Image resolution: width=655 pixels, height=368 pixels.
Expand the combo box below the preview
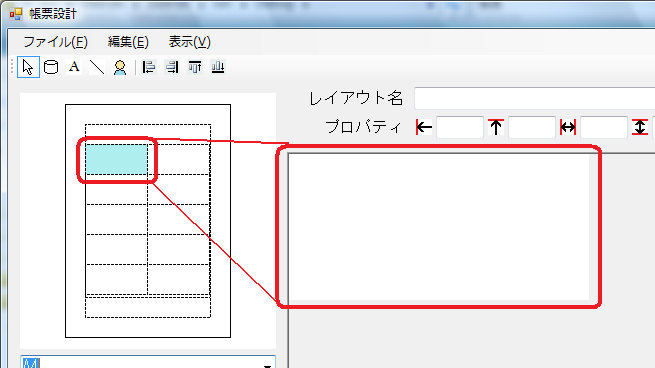click(x=267, y=364)
